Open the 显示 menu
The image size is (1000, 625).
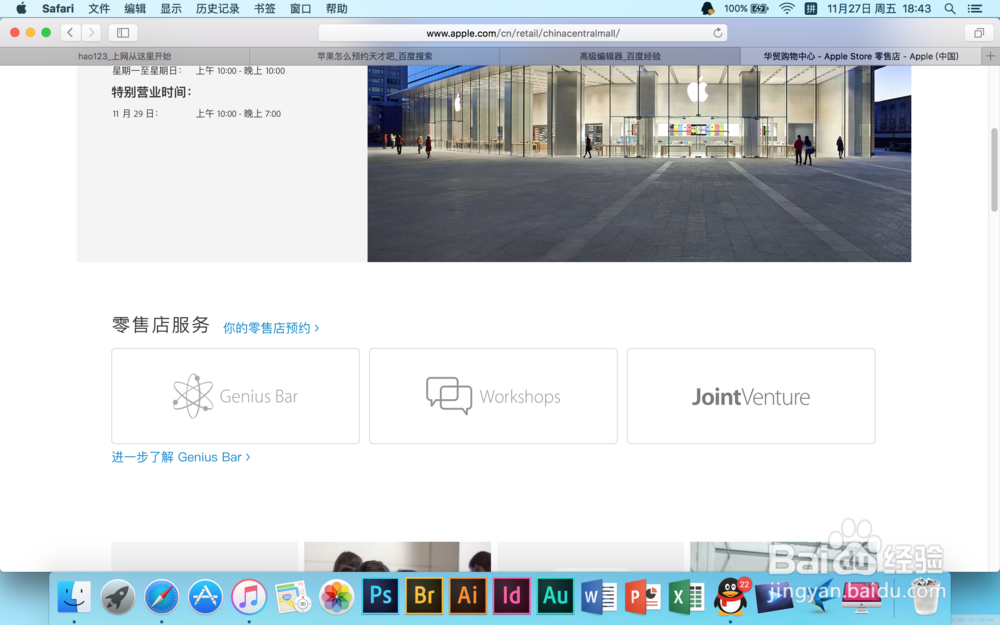click(171, 8)
